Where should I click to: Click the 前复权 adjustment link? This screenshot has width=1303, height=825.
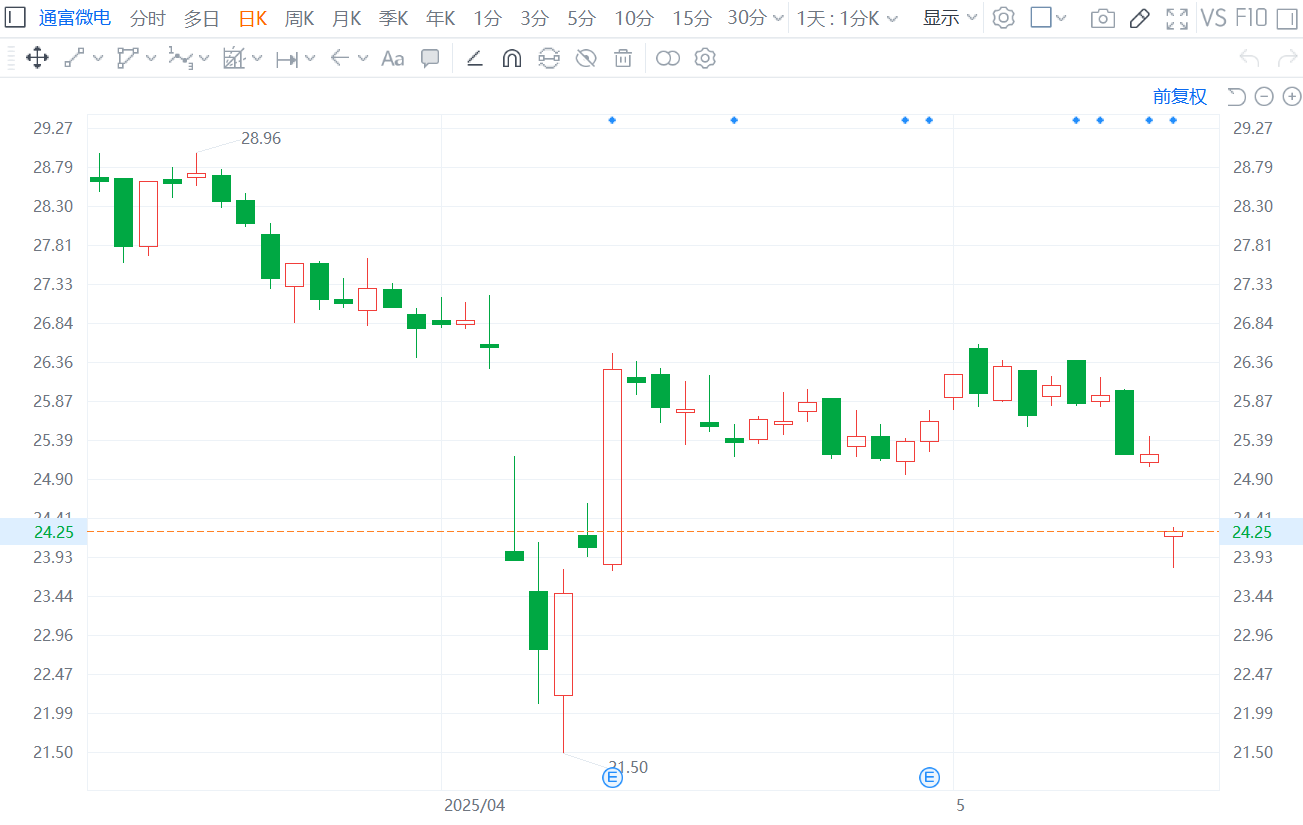(1180, 96)
